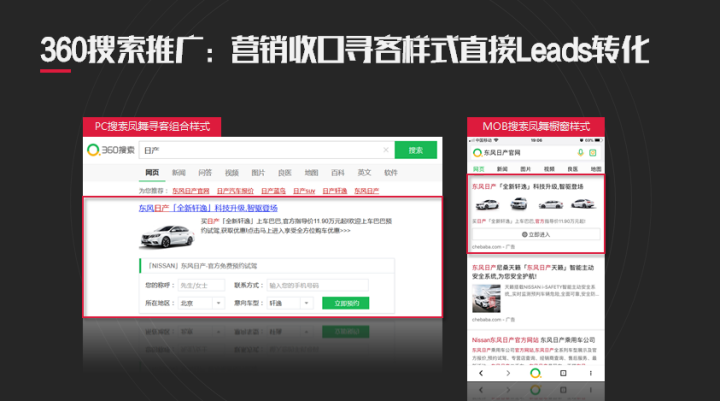Select the mobile 地图 tab
Screen dimensions: 720x401
tap(596, 169)
